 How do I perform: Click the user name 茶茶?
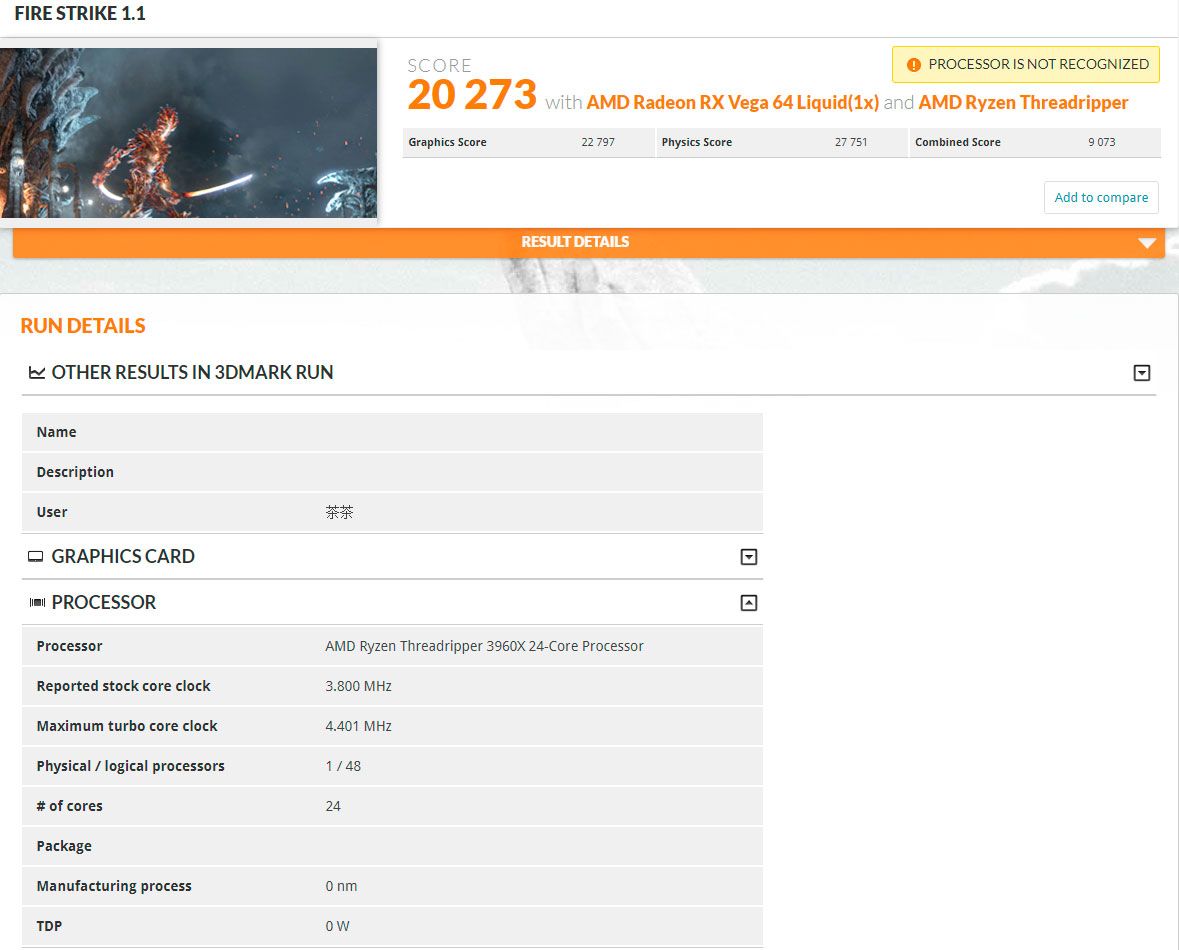(x=339, y=512)
